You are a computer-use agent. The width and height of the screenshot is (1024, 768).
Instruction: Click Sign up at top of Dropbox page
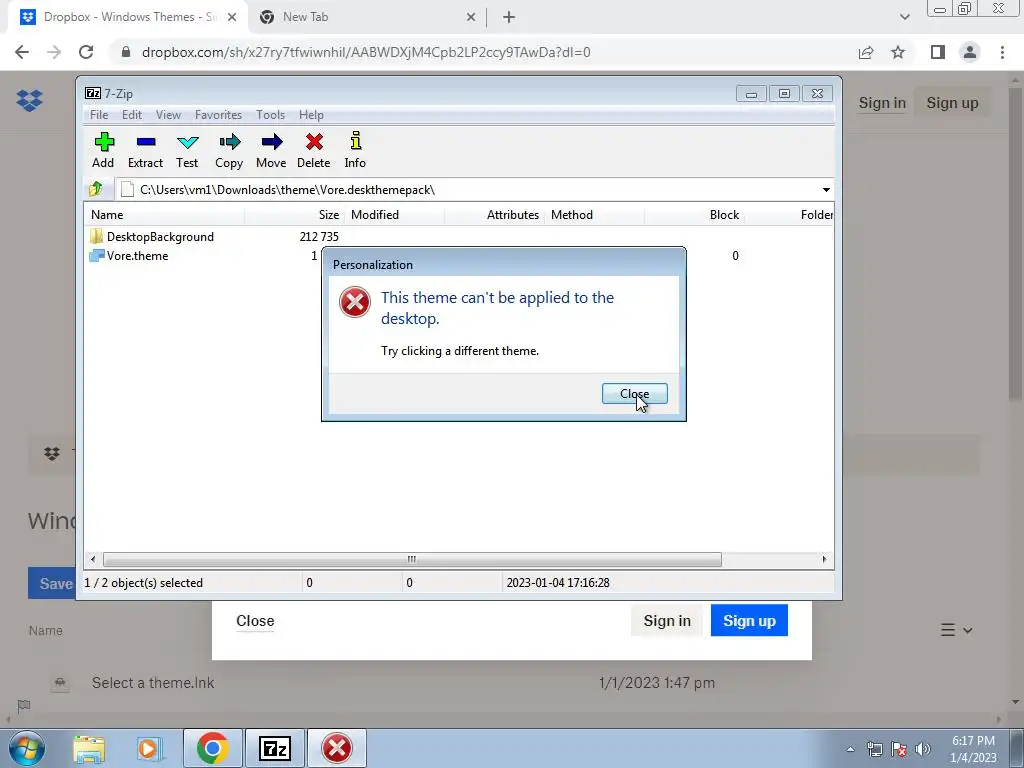tap(952, 103)
